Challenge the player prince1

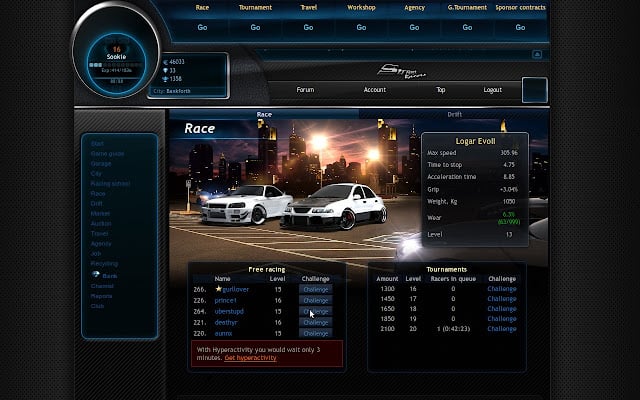(315, 300)
